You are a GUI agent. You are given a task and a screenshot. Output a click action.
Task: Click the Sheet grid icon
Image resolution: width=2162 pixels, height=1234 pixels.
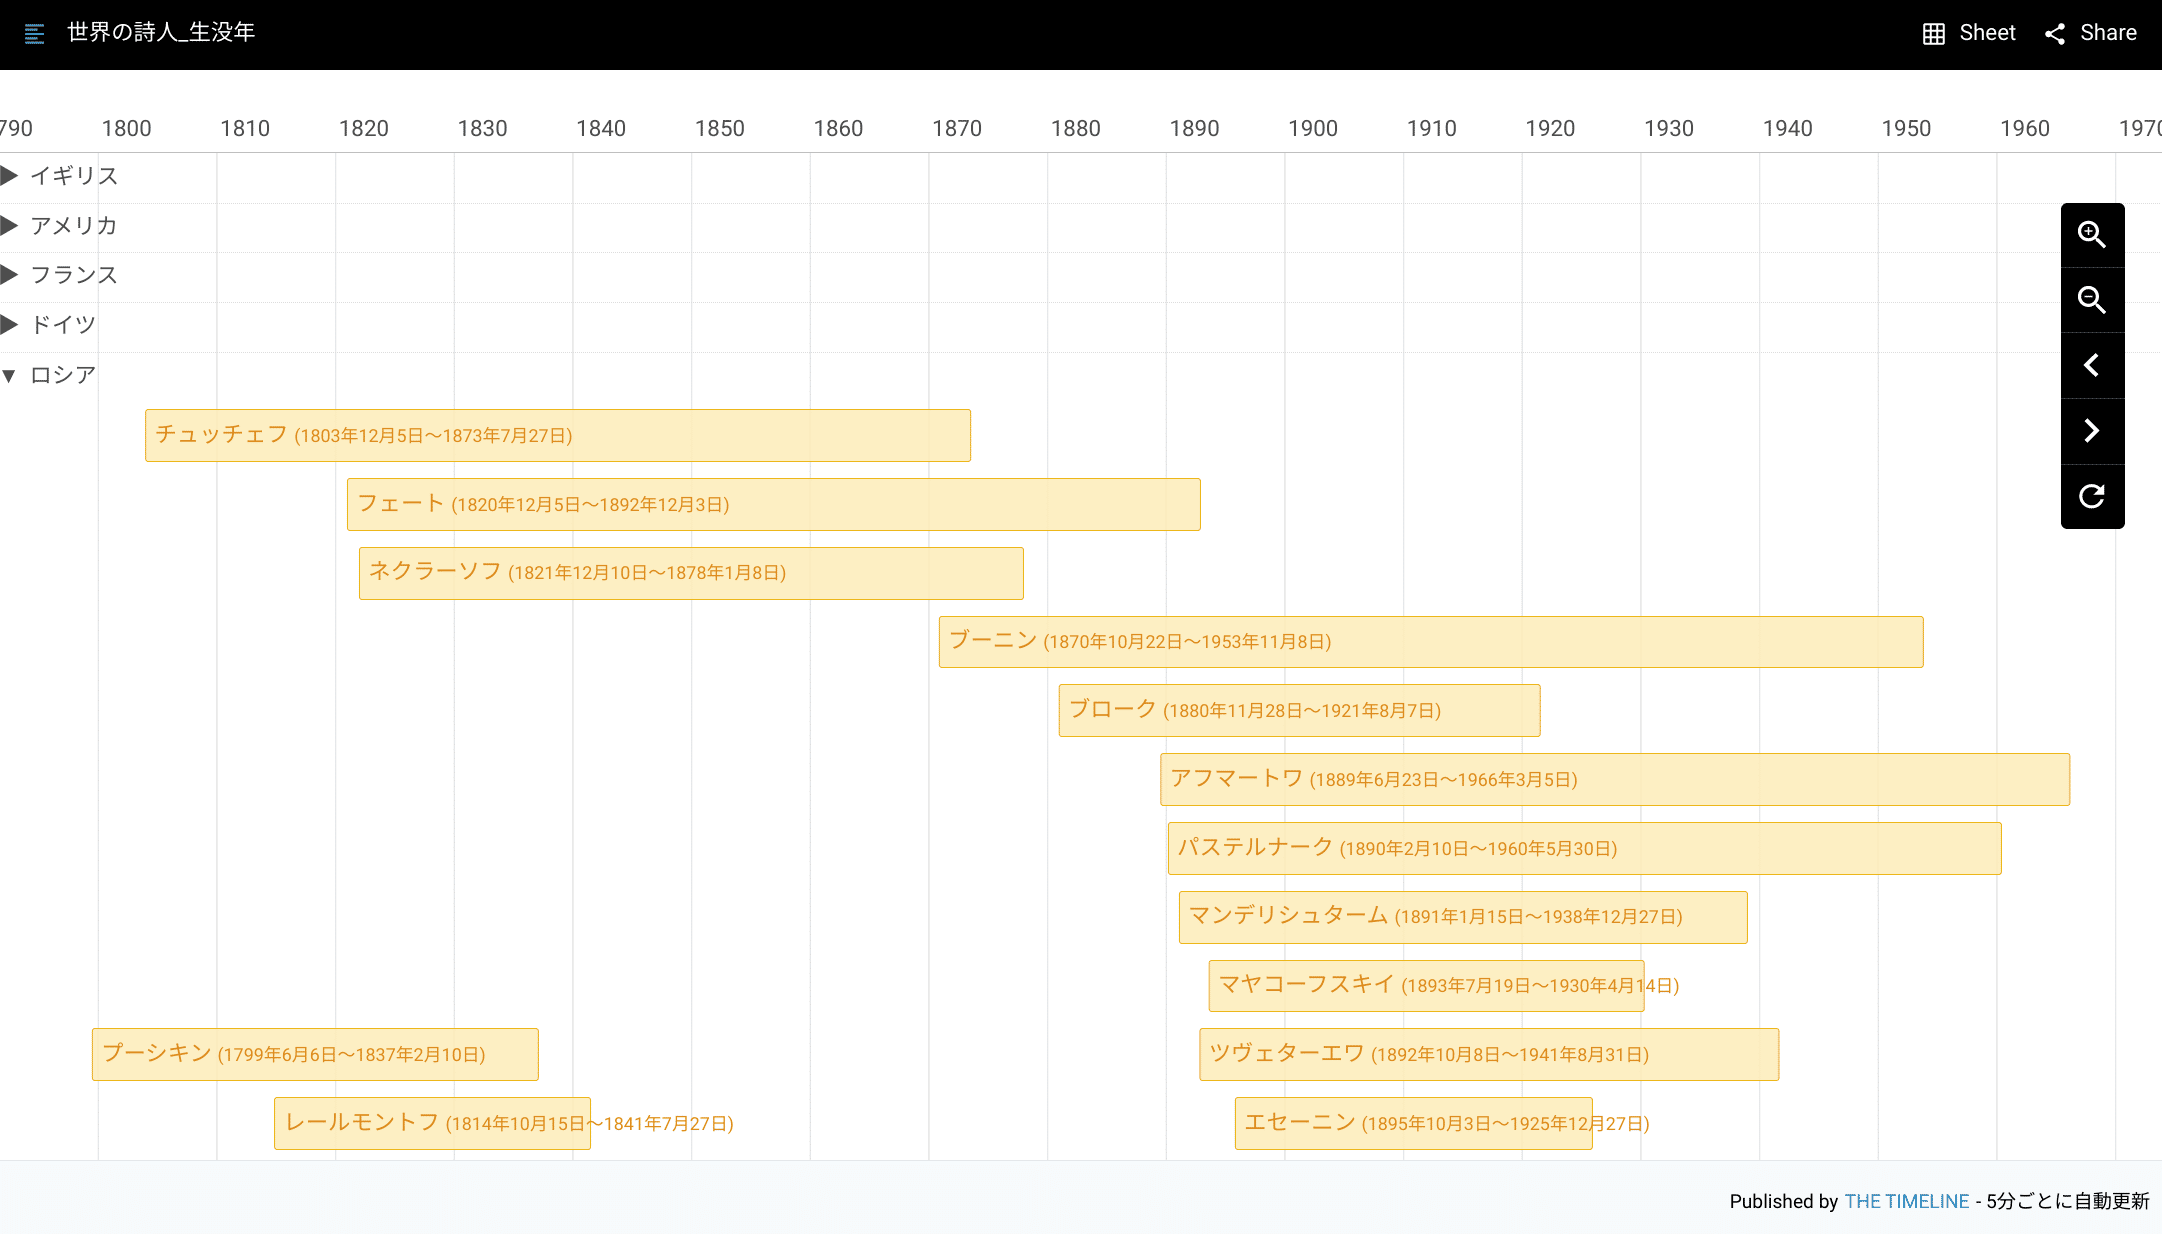click(1933, 34)
